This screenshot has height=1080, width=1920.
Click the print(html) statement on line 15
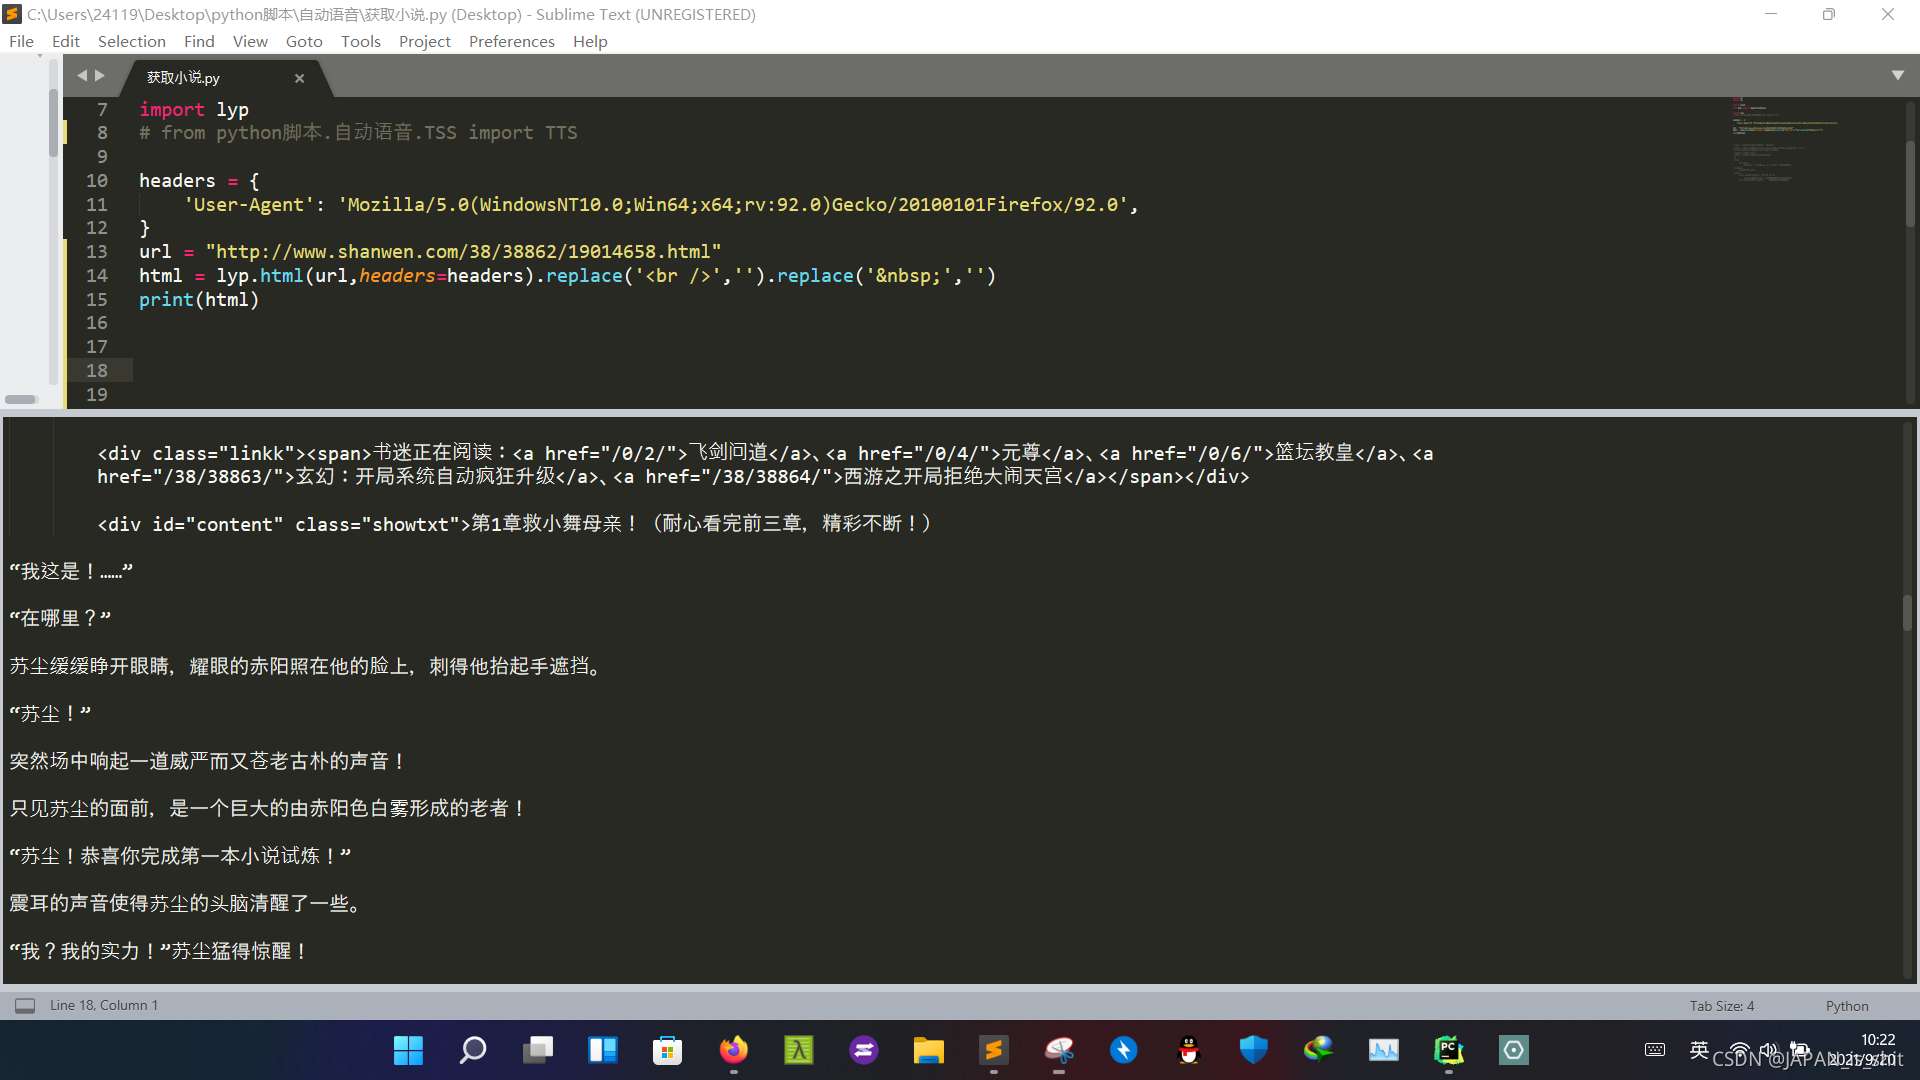click(199, 299)
